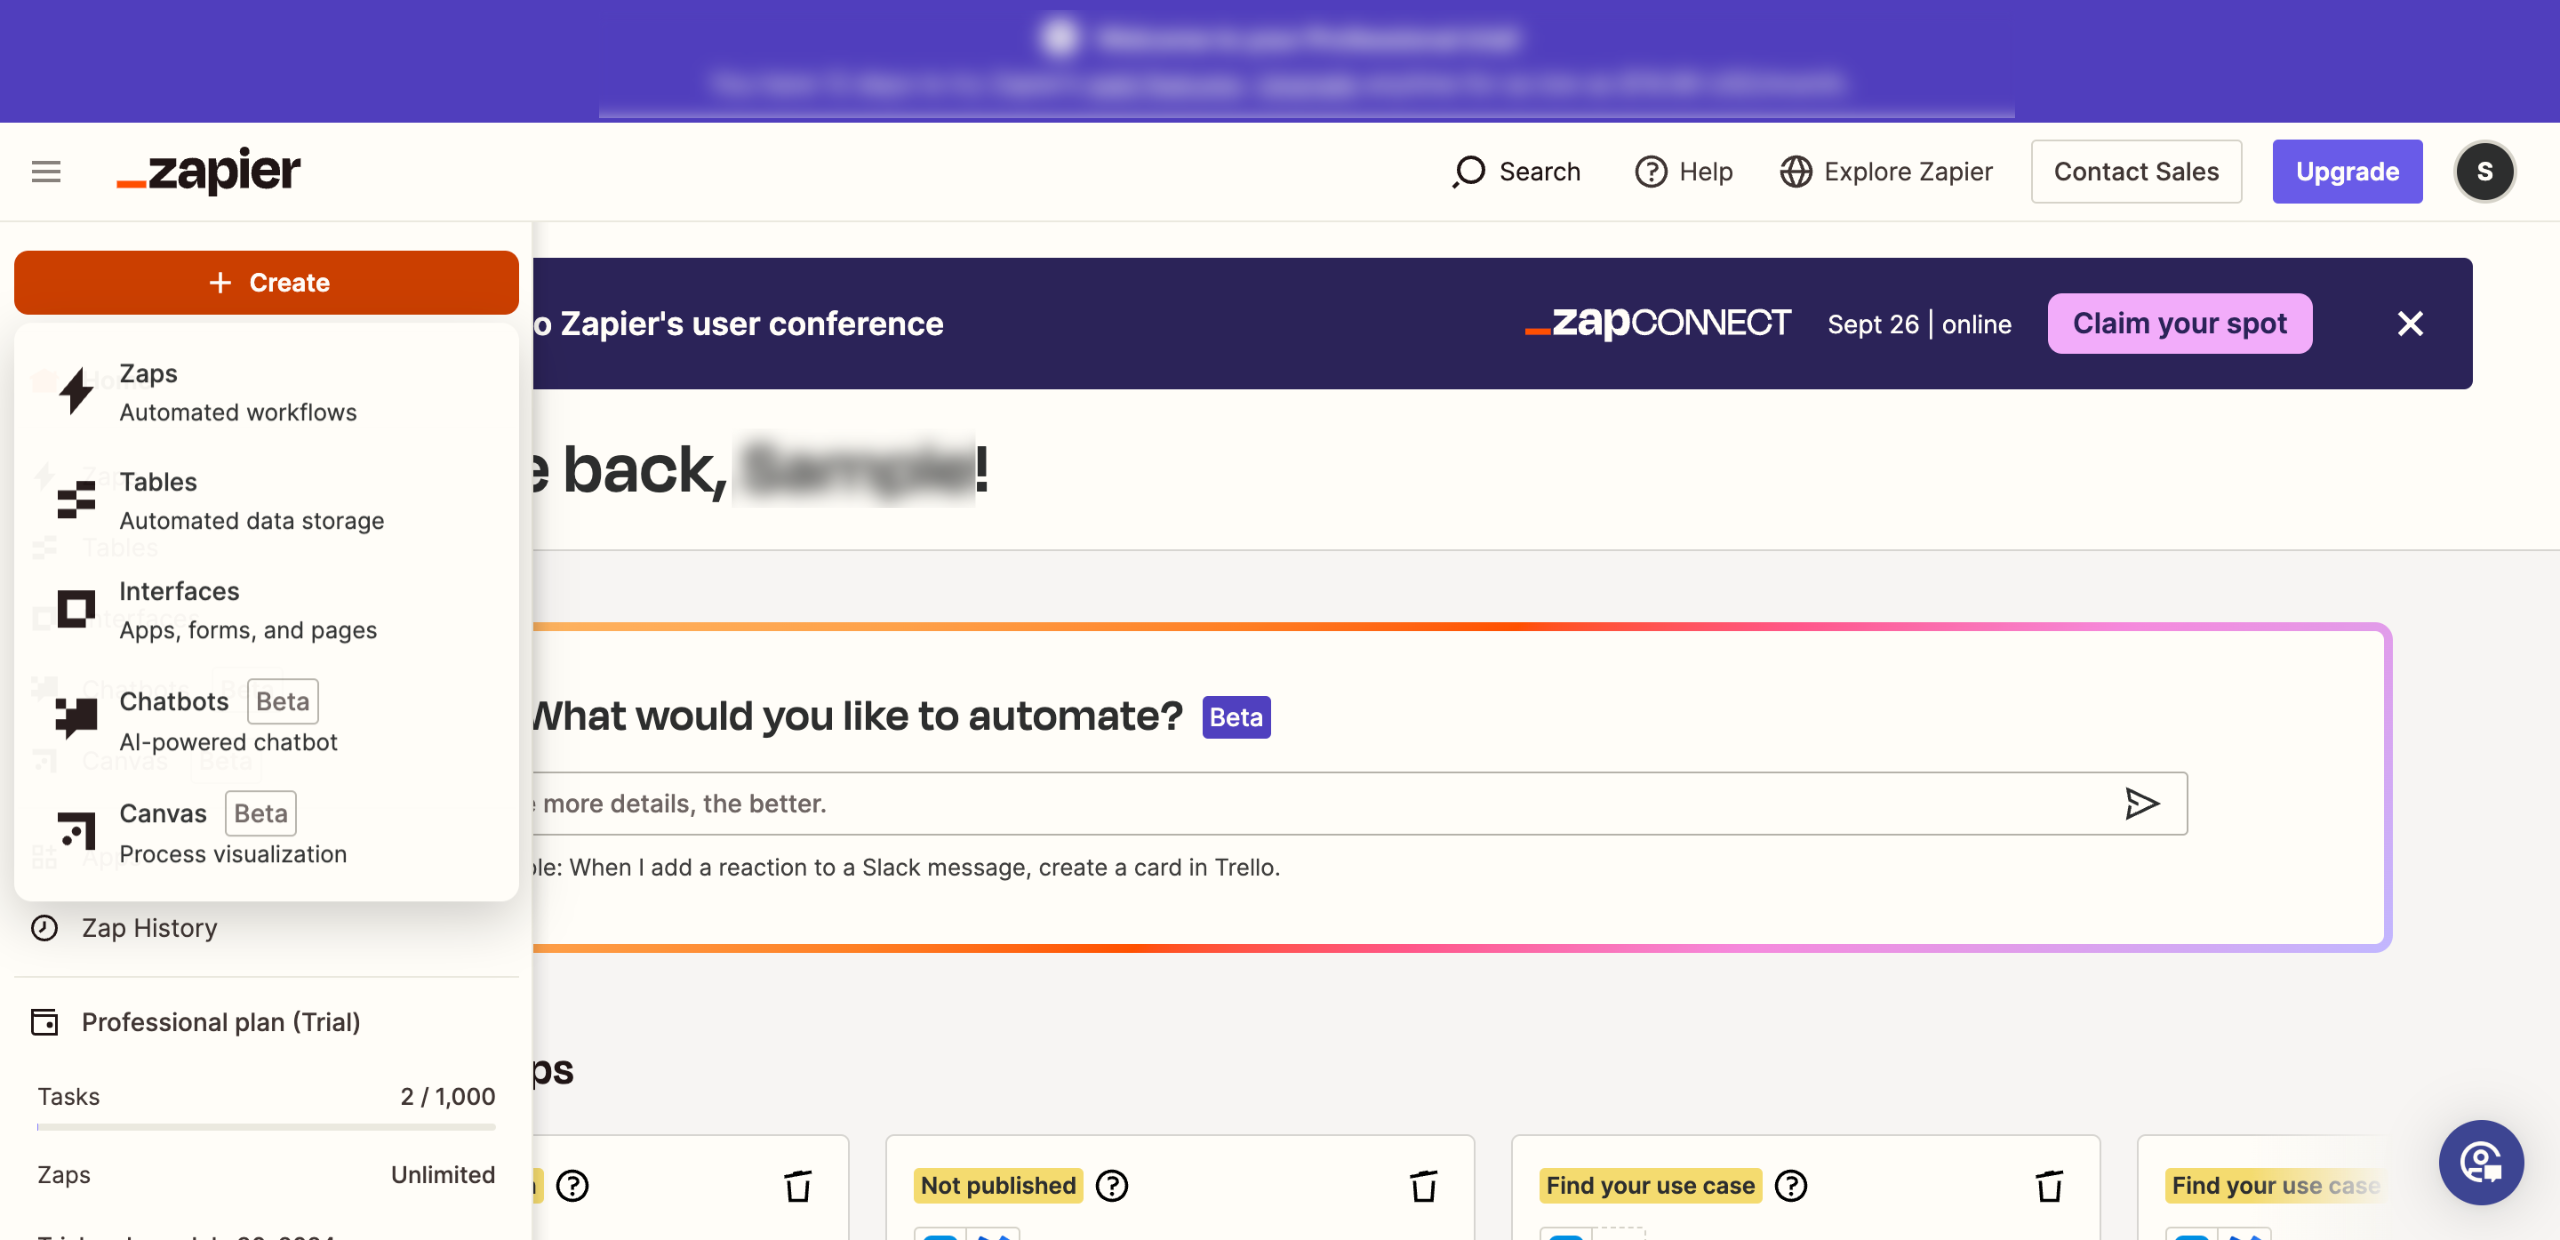The width and height of the screenshot is (2560, 1240).
Task: Toggle the hamburger sidebar menu icon
Action: 46,172
